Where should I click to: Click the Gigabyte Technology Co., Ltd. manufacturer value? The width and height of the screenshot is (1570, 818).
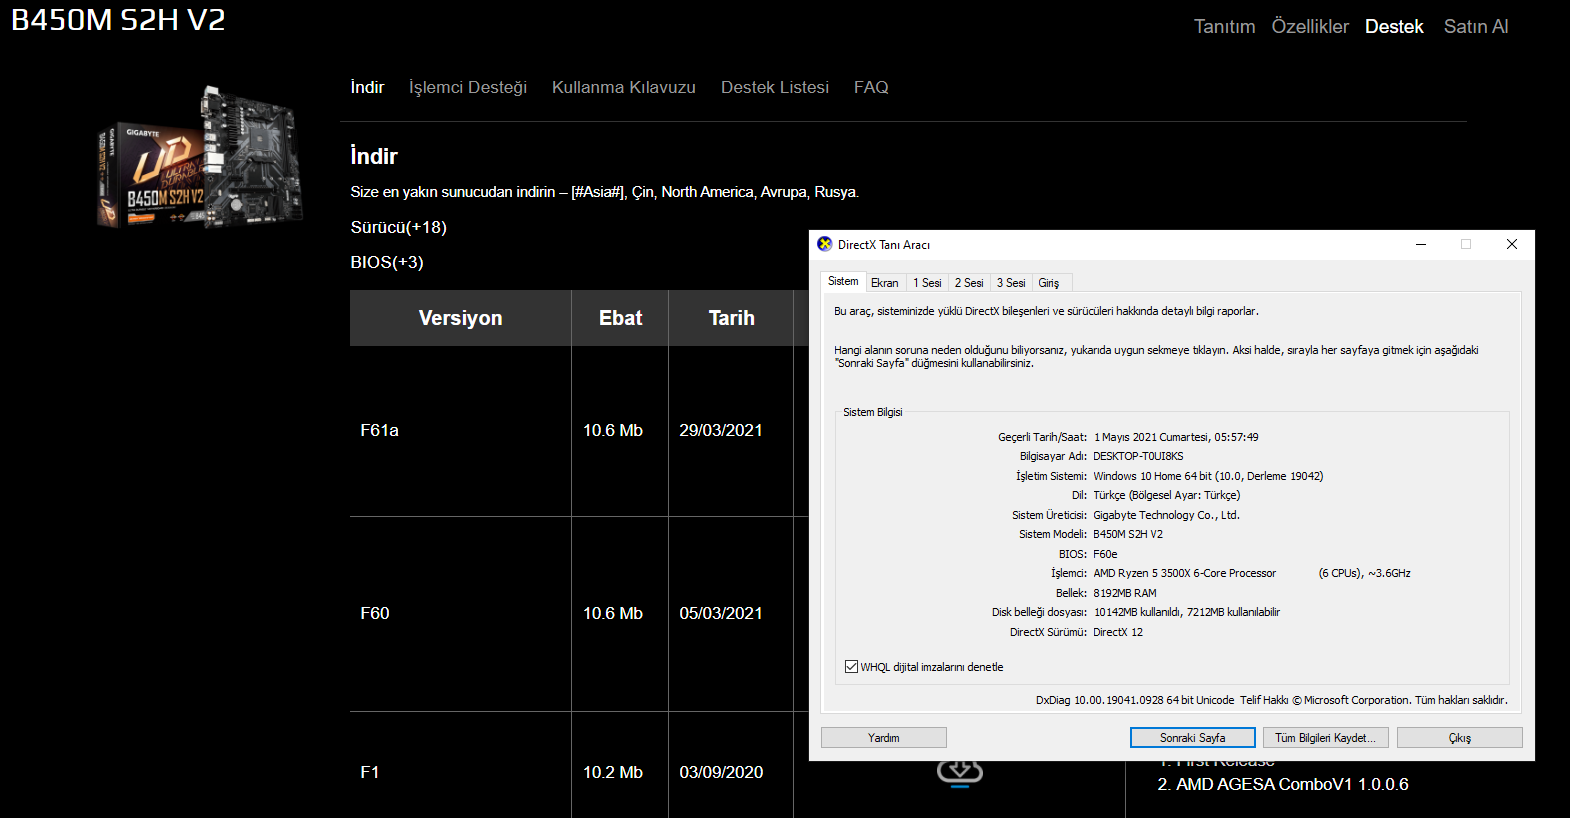coord(1166,515)
